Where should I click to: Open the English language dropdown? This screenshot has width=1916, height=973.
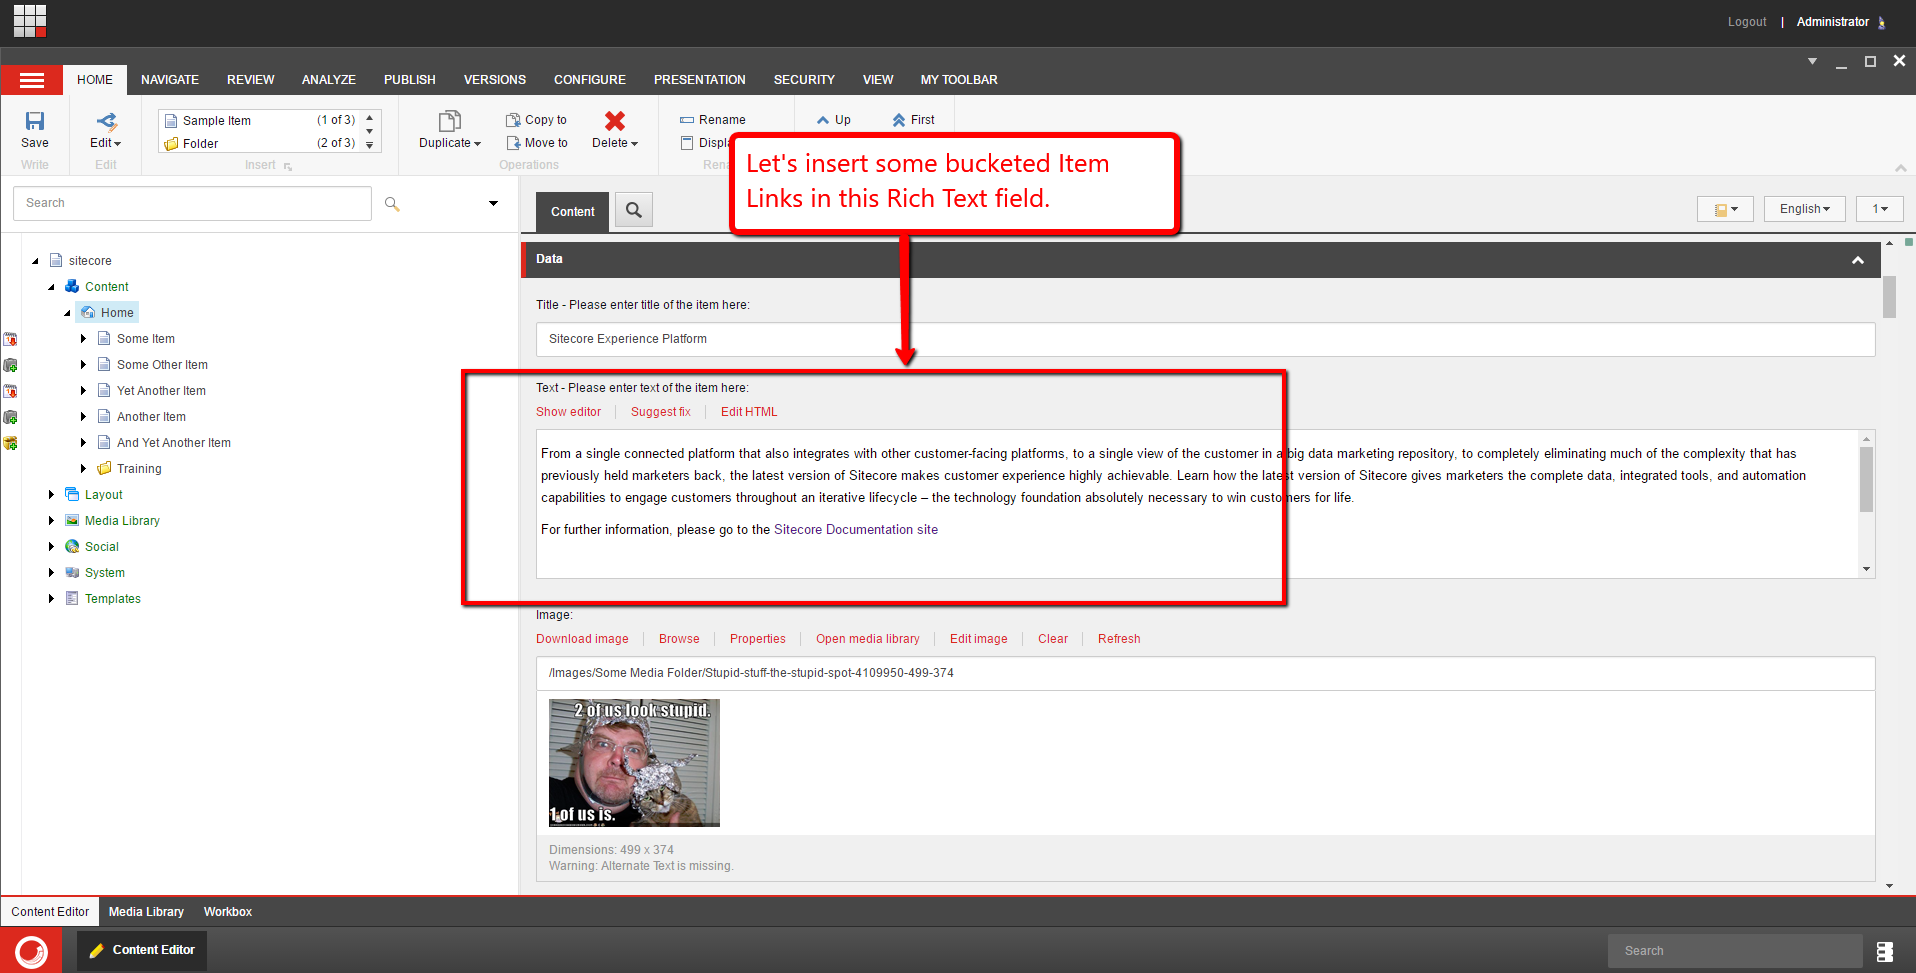1804,209
